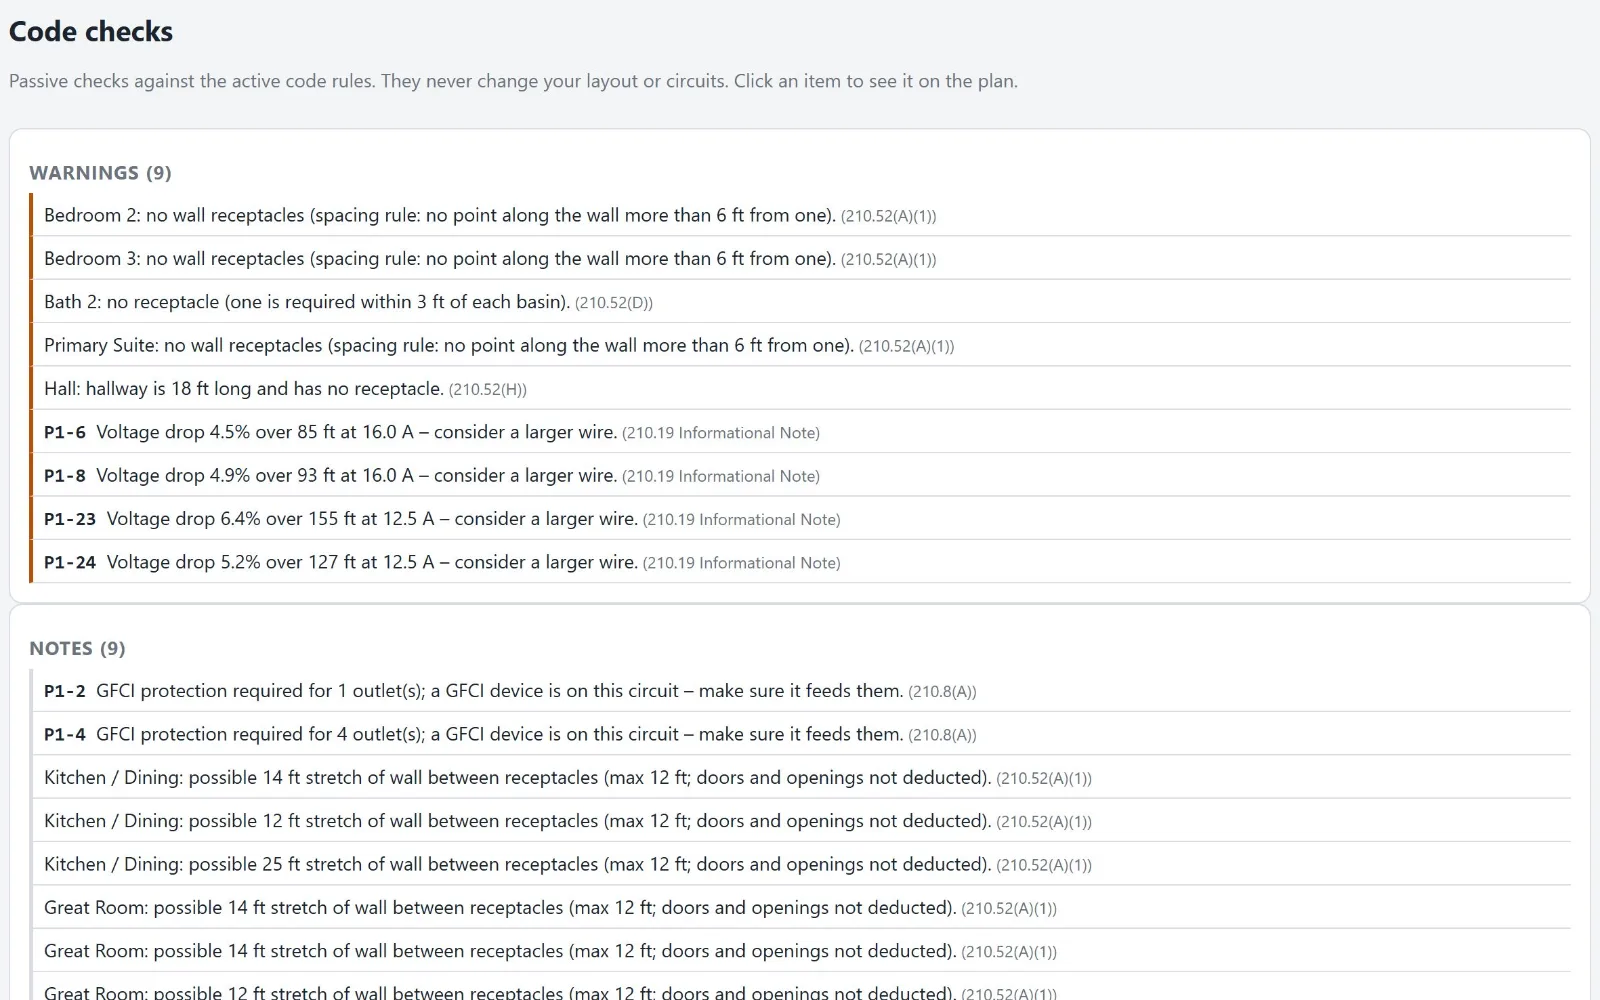Click the P1-4 GFCI four outlets note
The width and height of the screenshot is (1600, 1000).
pos(800,734)
